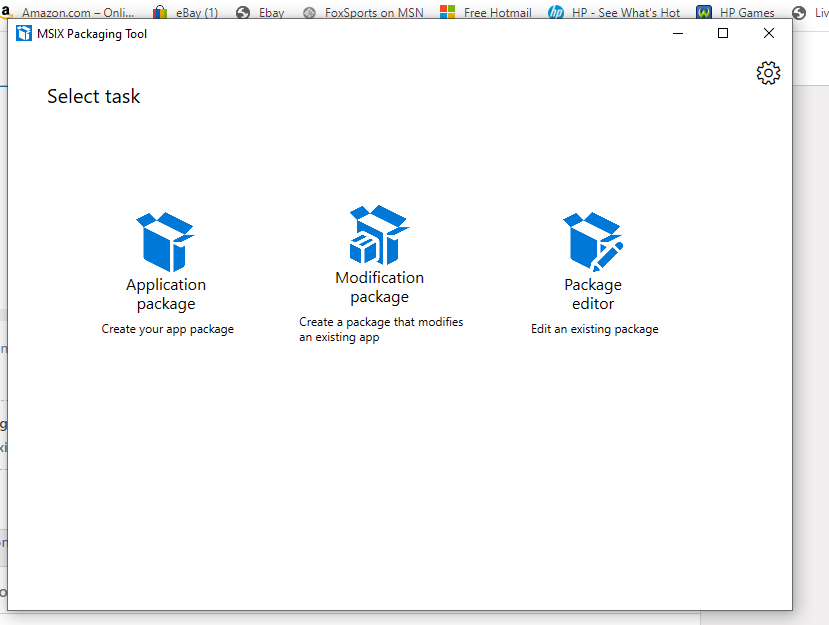
Task: Click the 'Application package' label
Action: 166,294
